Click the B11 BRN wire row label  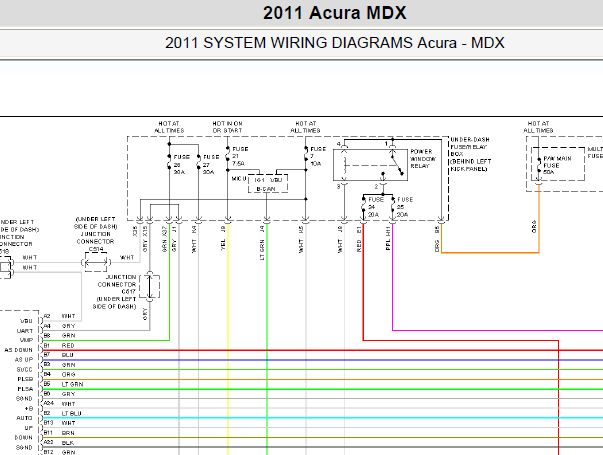tap(59, 433)
